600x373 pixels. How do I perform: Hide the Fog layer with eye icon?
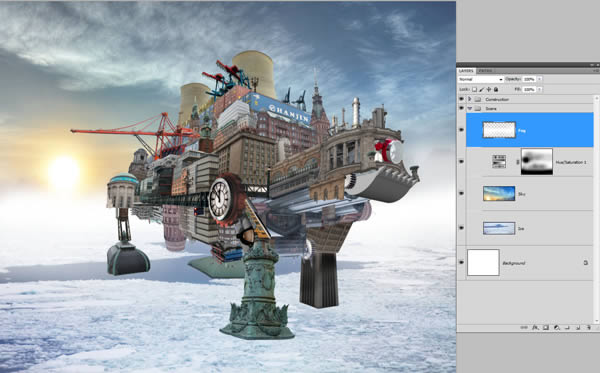(461, 130)
